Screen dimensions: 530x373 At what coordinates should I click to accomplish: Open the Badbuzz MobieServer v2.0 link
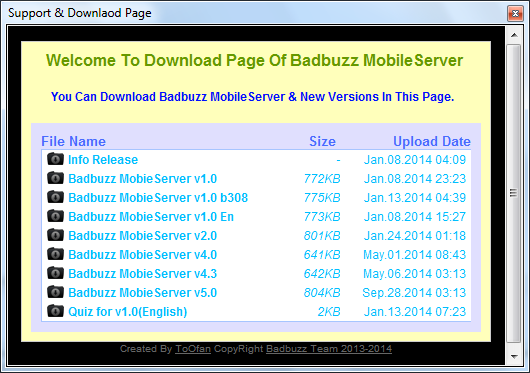point(143,235)
